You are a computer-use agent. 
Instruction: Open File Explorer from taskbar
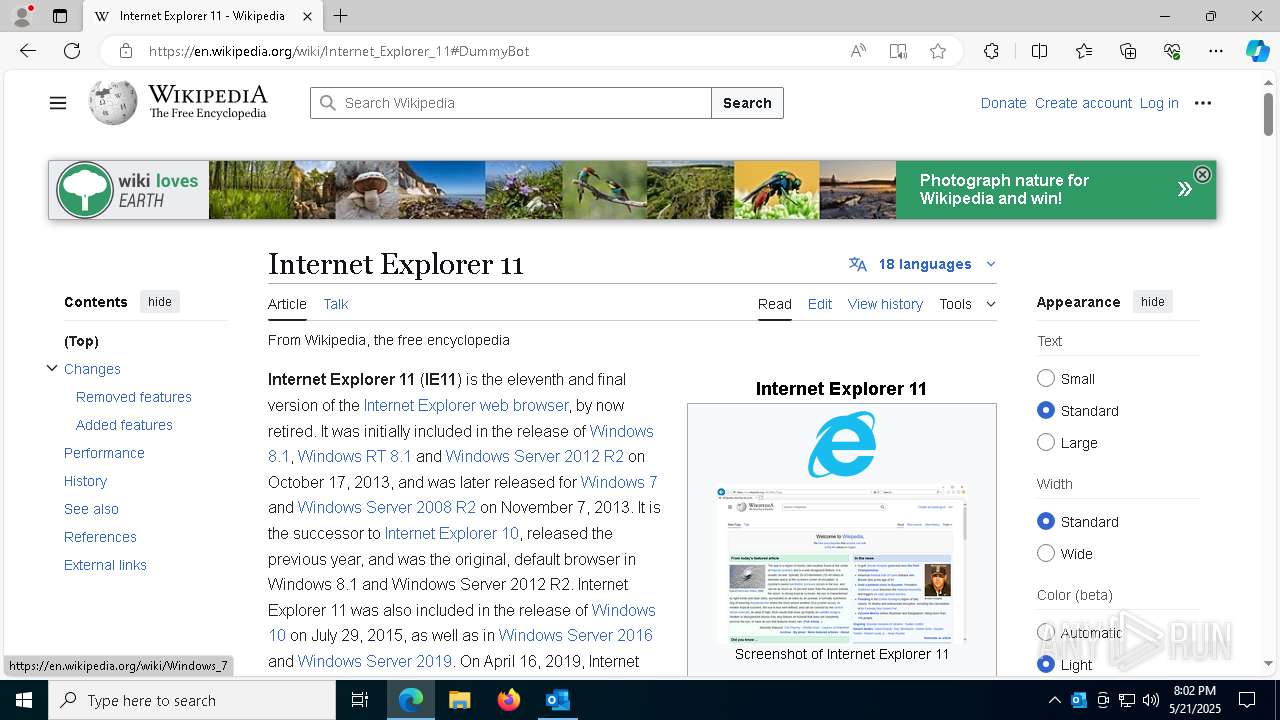(459, 700)
